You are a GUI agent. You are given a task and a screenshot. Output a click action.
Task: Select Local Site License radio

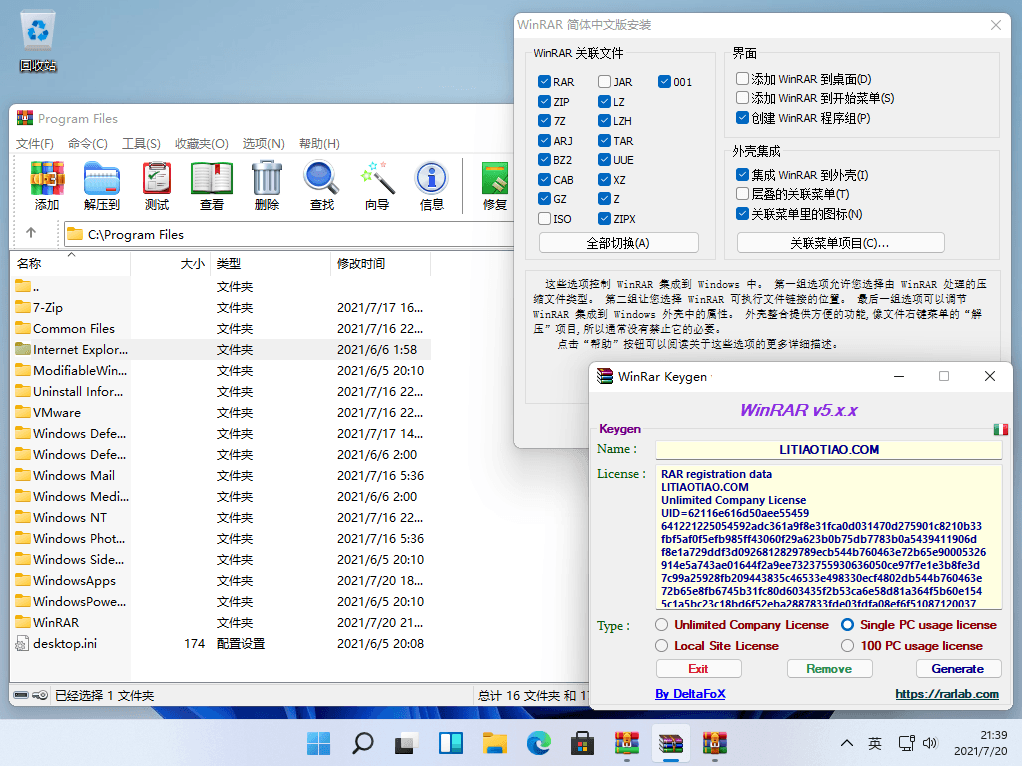point(662,645)
